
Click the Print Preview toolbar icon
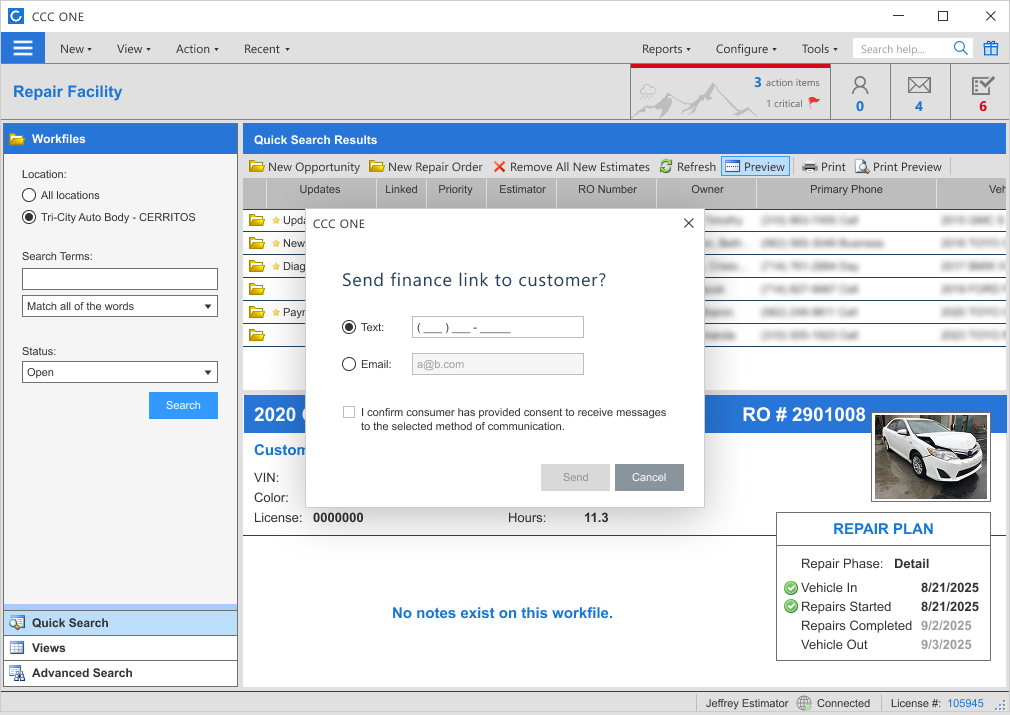click(x=862, y=167)
